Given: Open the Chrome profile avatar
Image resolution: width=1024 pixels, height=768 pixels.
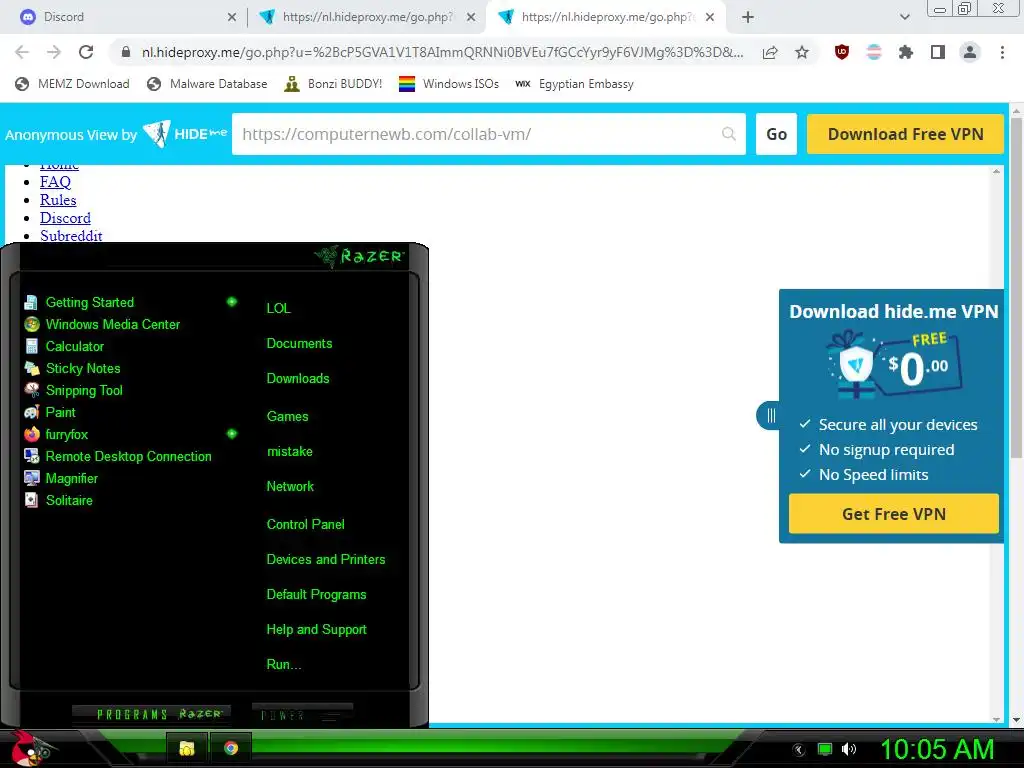Looking at the screenshot, I should (970, 52).
